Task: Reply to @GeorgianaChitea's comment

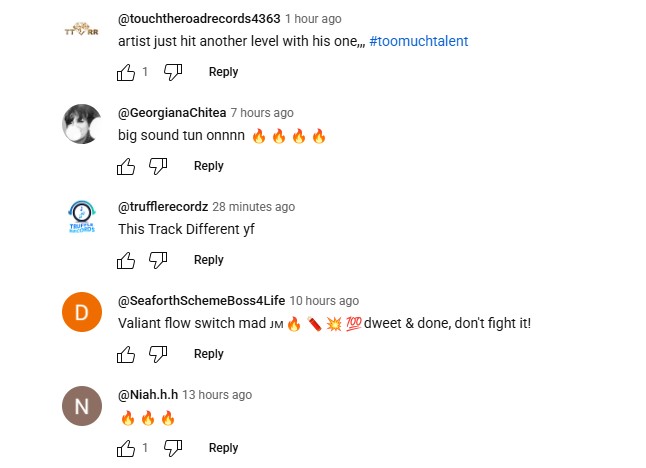Action: pyautogui.click(x=208, y=166)
